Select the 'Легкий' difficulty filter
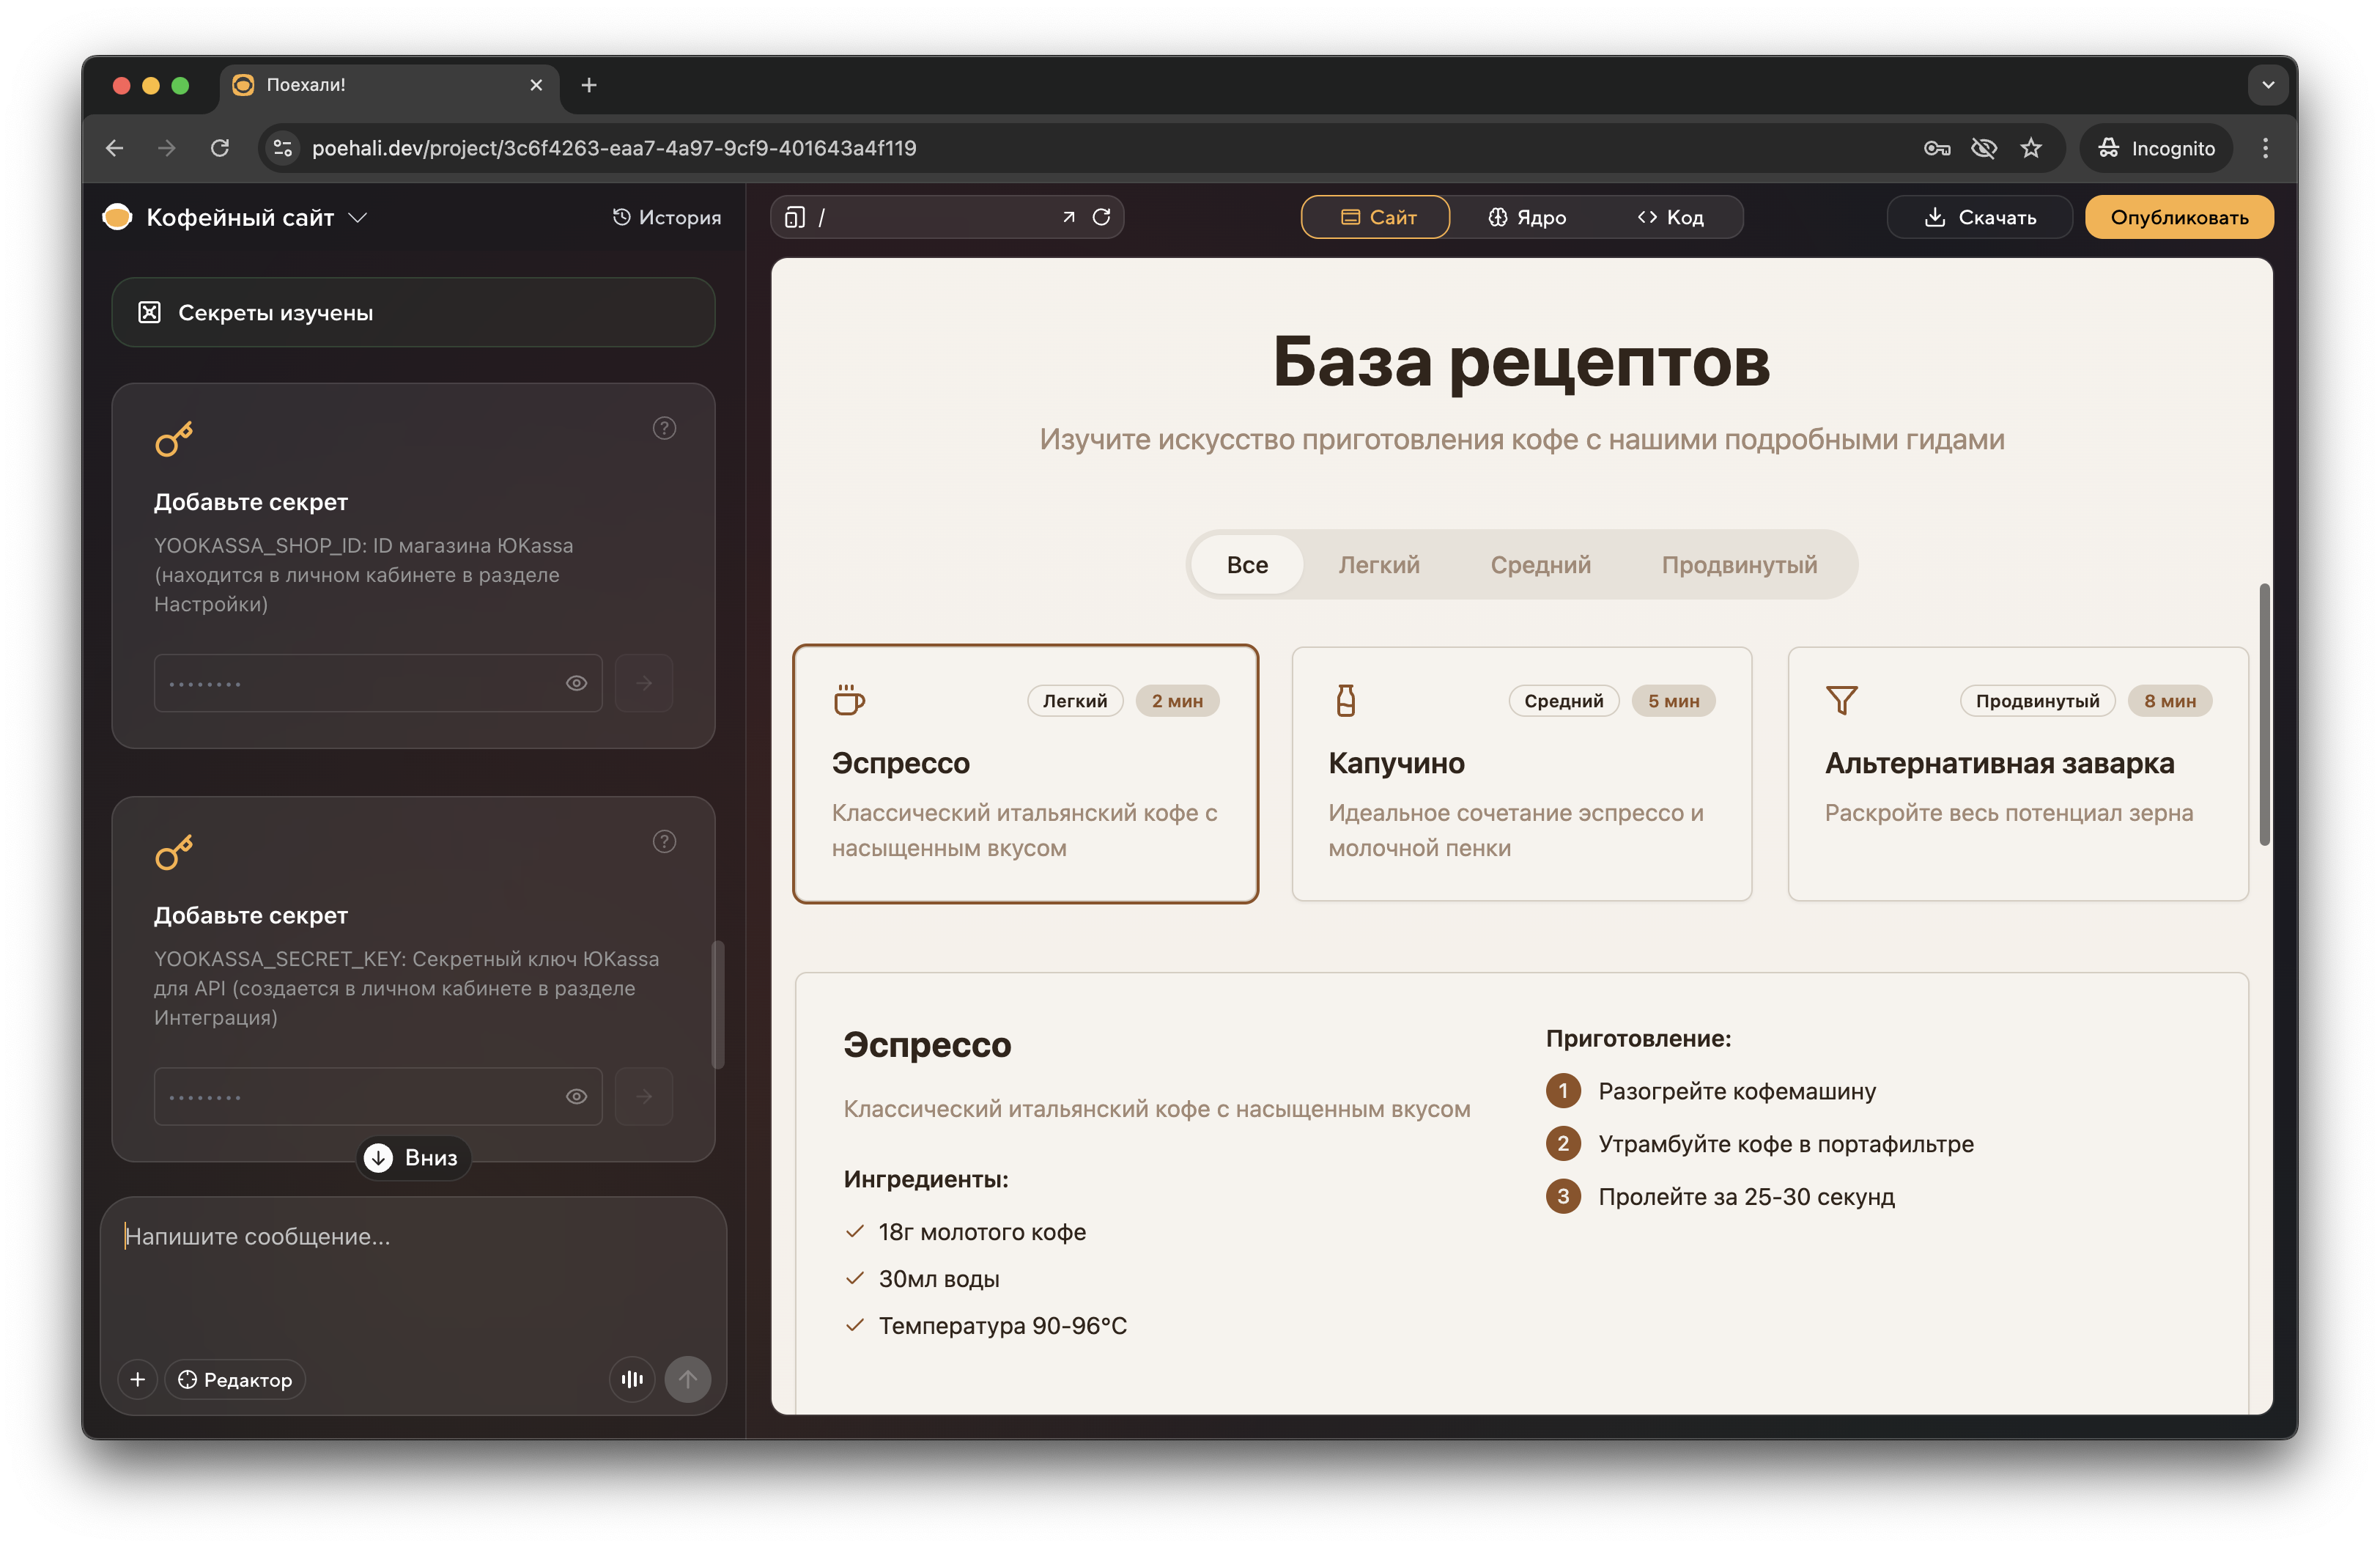 (x=1378, y=565)
